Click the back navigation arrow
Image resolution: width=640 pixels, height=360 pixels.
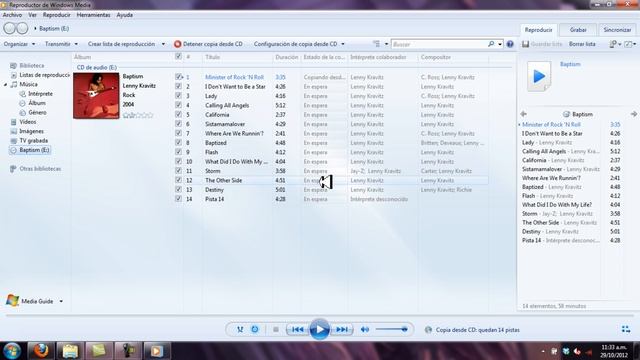coord(9,28)
